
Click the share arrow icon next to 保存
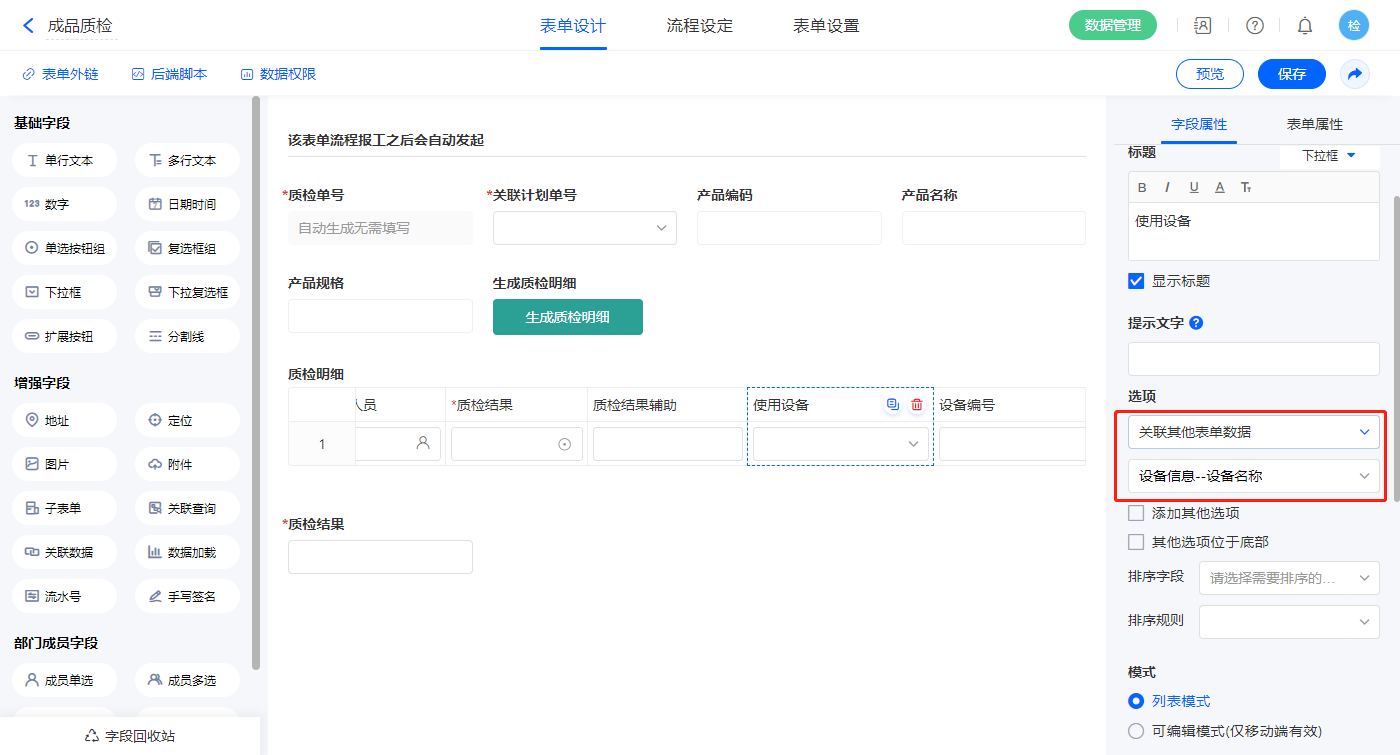(x=1355, y=74)
